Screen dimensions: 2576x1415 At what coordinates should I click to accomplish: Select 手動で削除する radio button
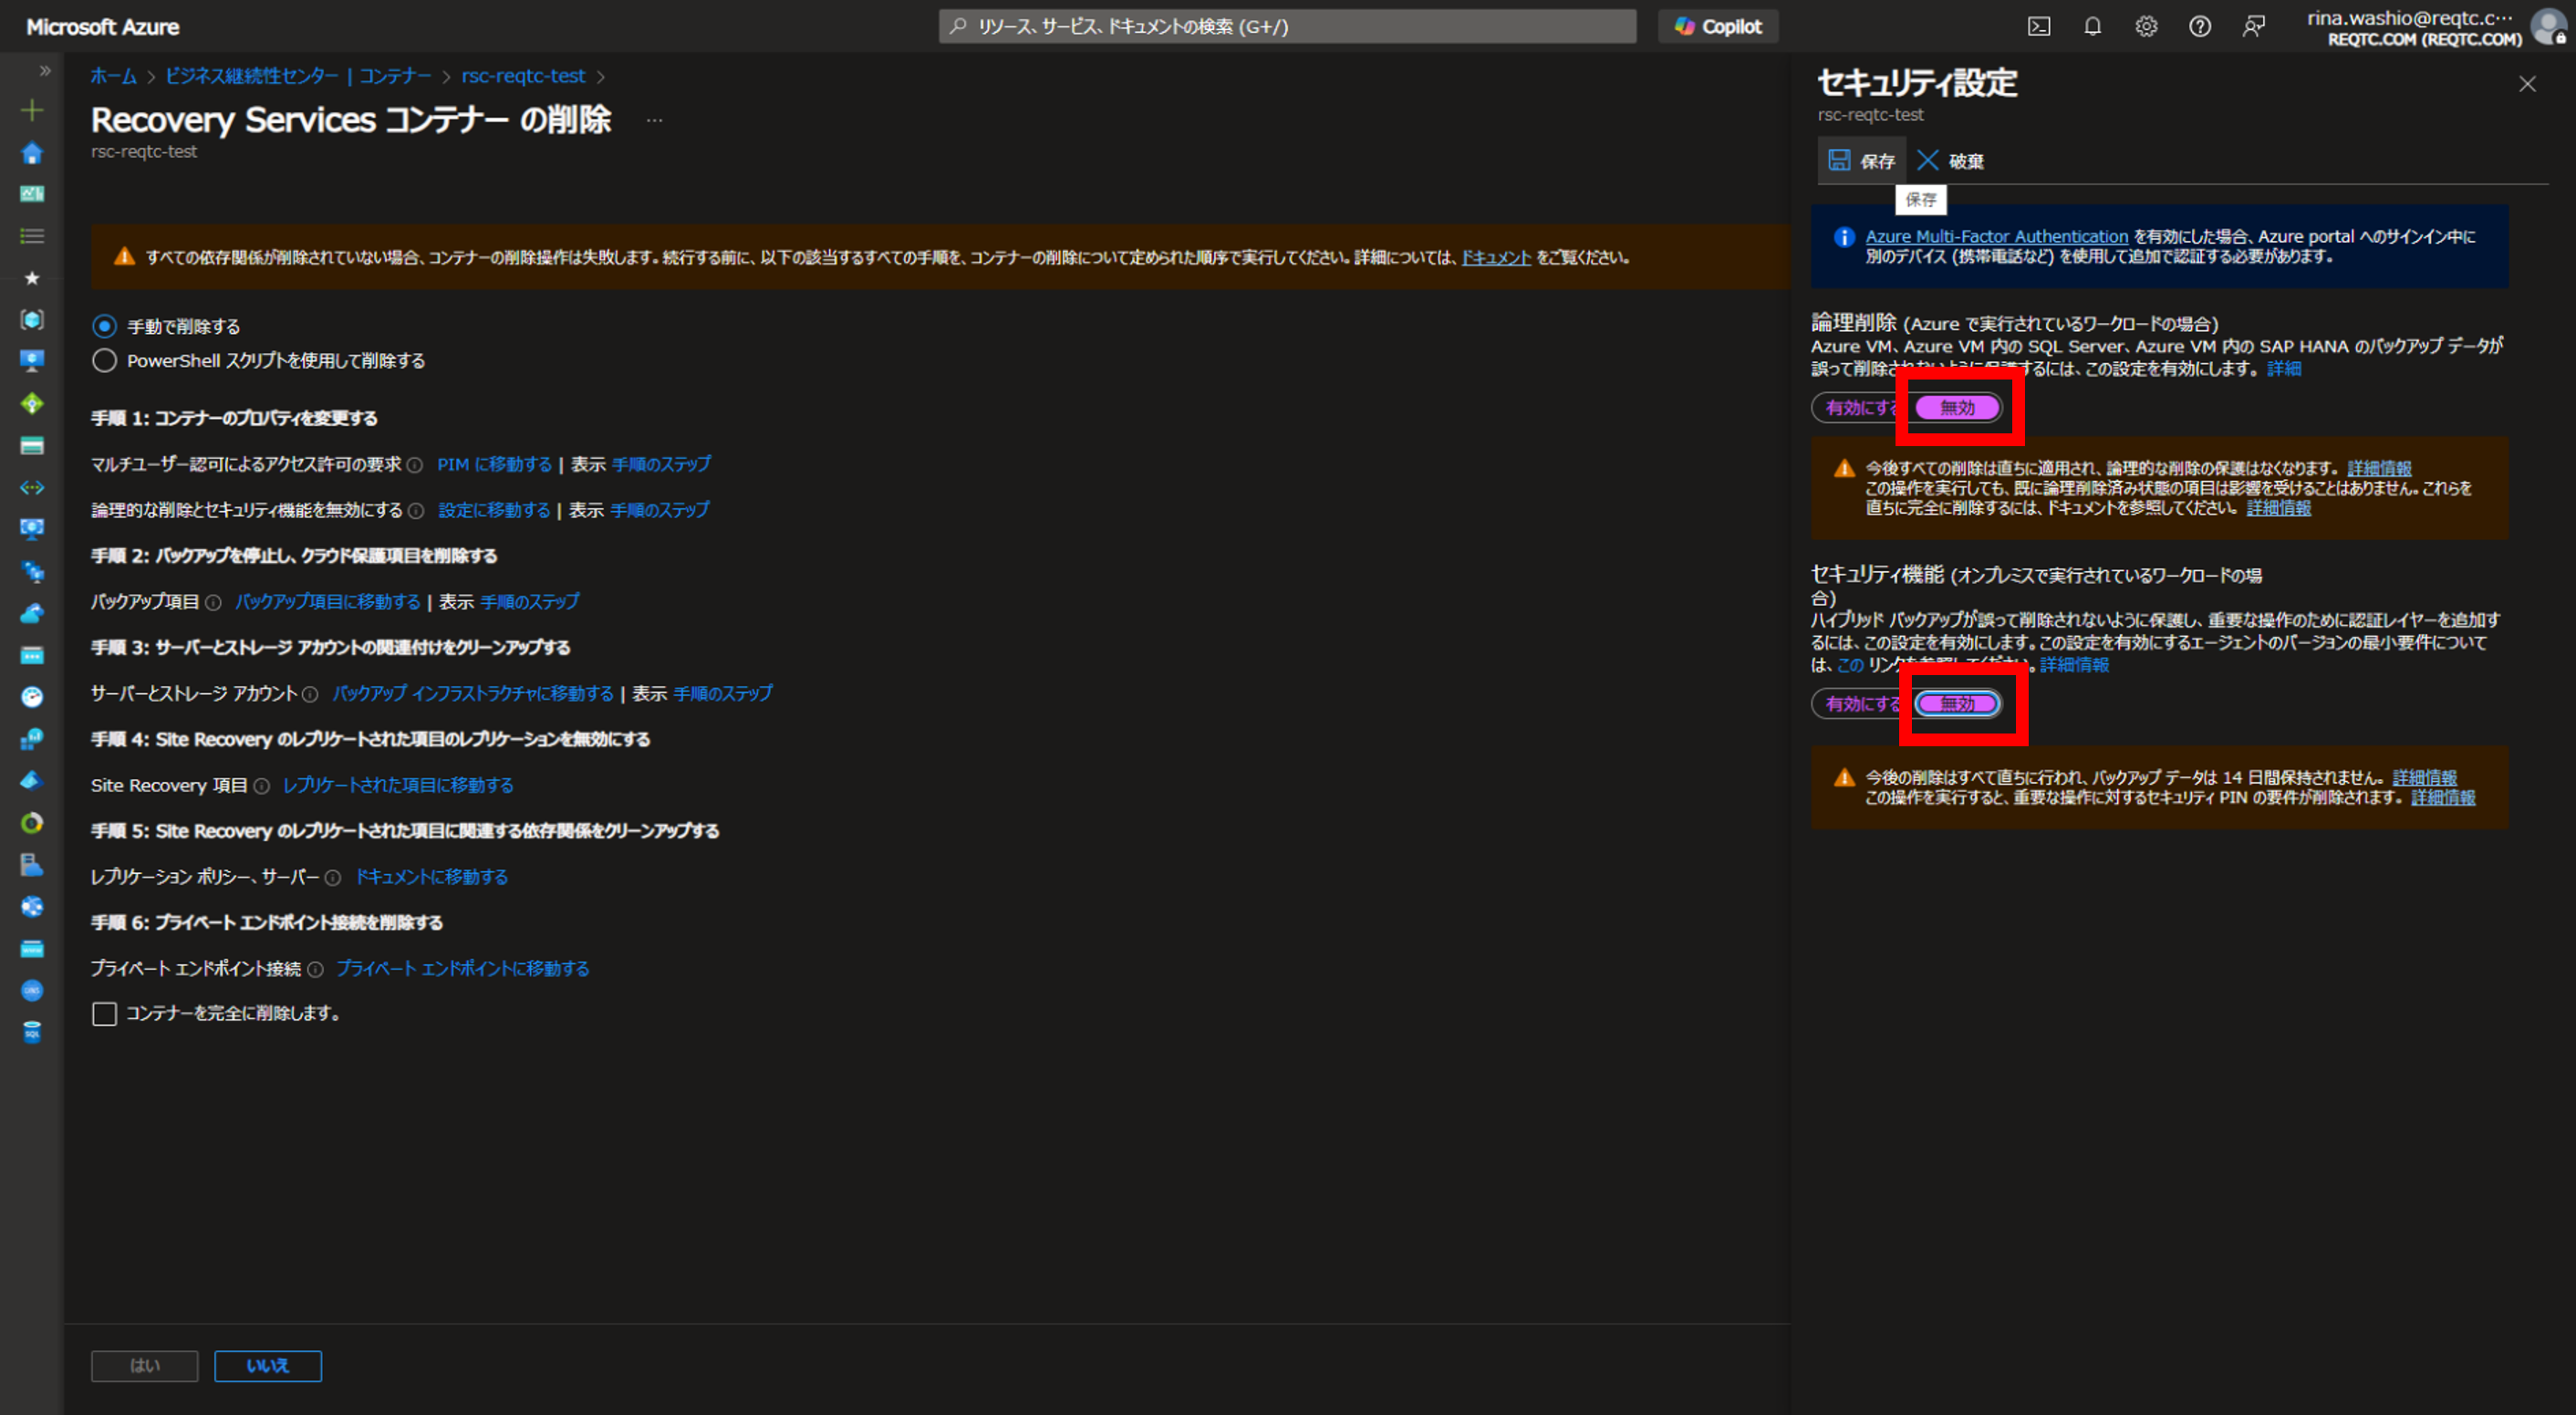tap(104, 327)
